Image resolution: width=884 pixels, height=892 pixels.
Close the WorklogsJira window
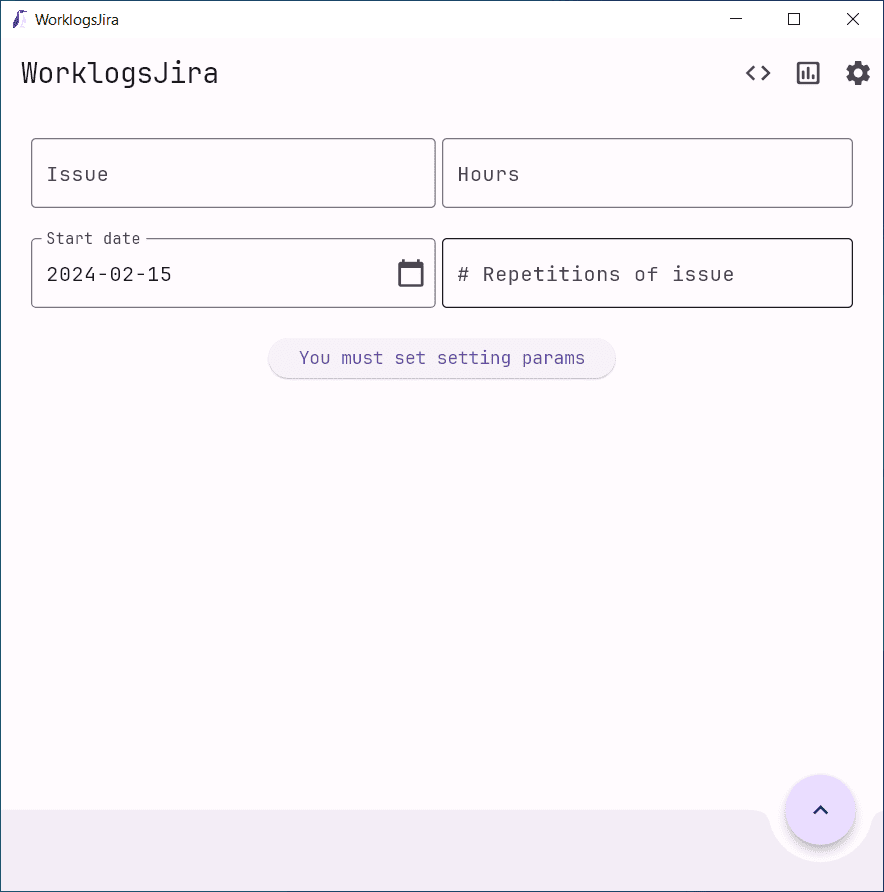[853, 19]
